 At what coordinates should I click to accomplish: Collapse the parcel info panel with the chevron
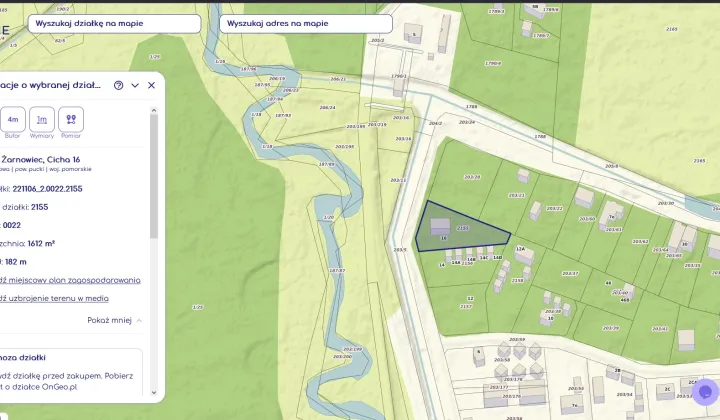(135, 85)
